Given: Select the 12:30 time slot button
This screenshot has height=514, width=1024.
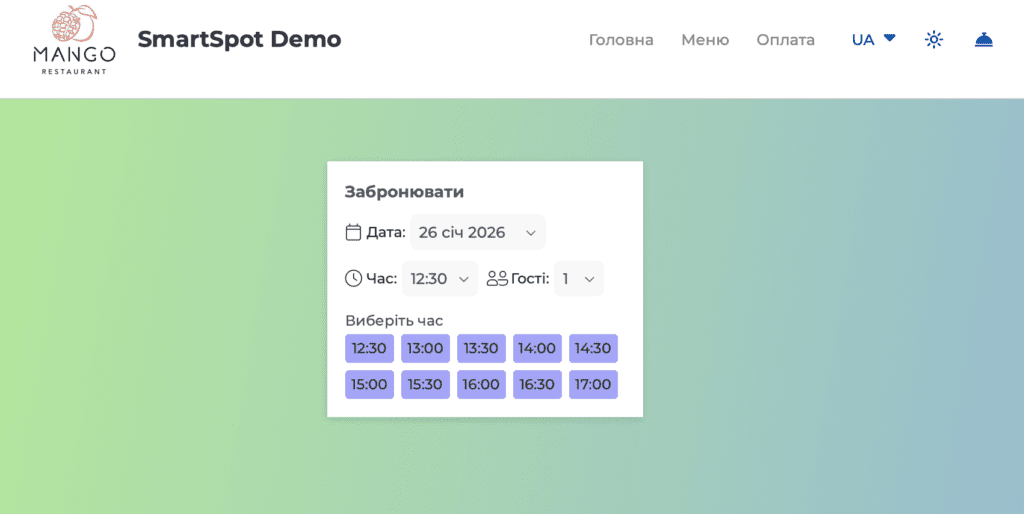Looking at the screenshot, I should point(369,348).
